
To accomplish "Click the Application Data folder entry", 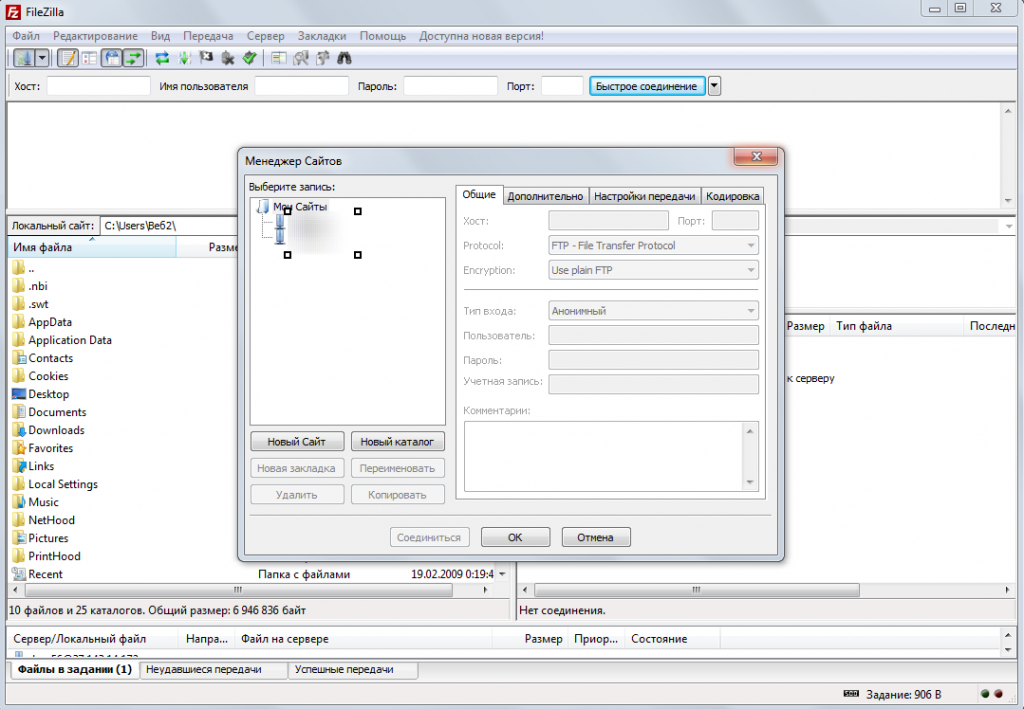I will click(x=70, y=339).
